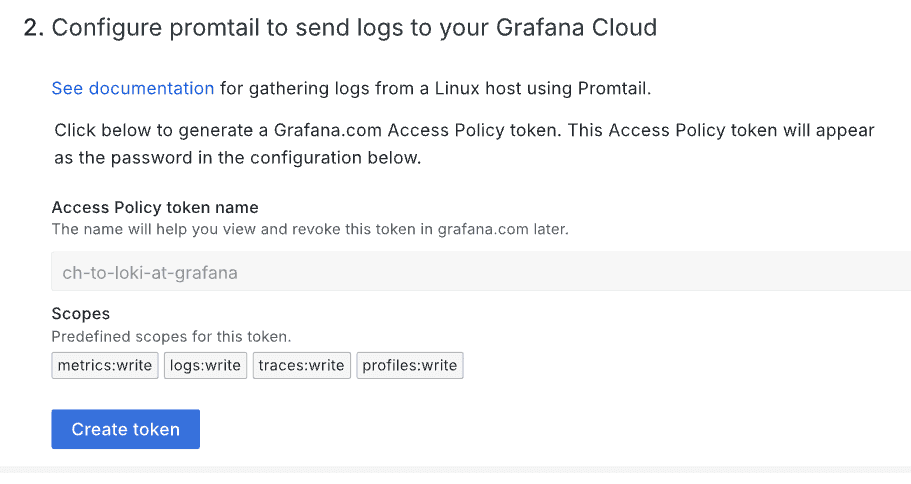The height and width of the screenshot is (484, 911).
Task: Click the word Promtail after Linux host
Action: [x=612, y=88]
